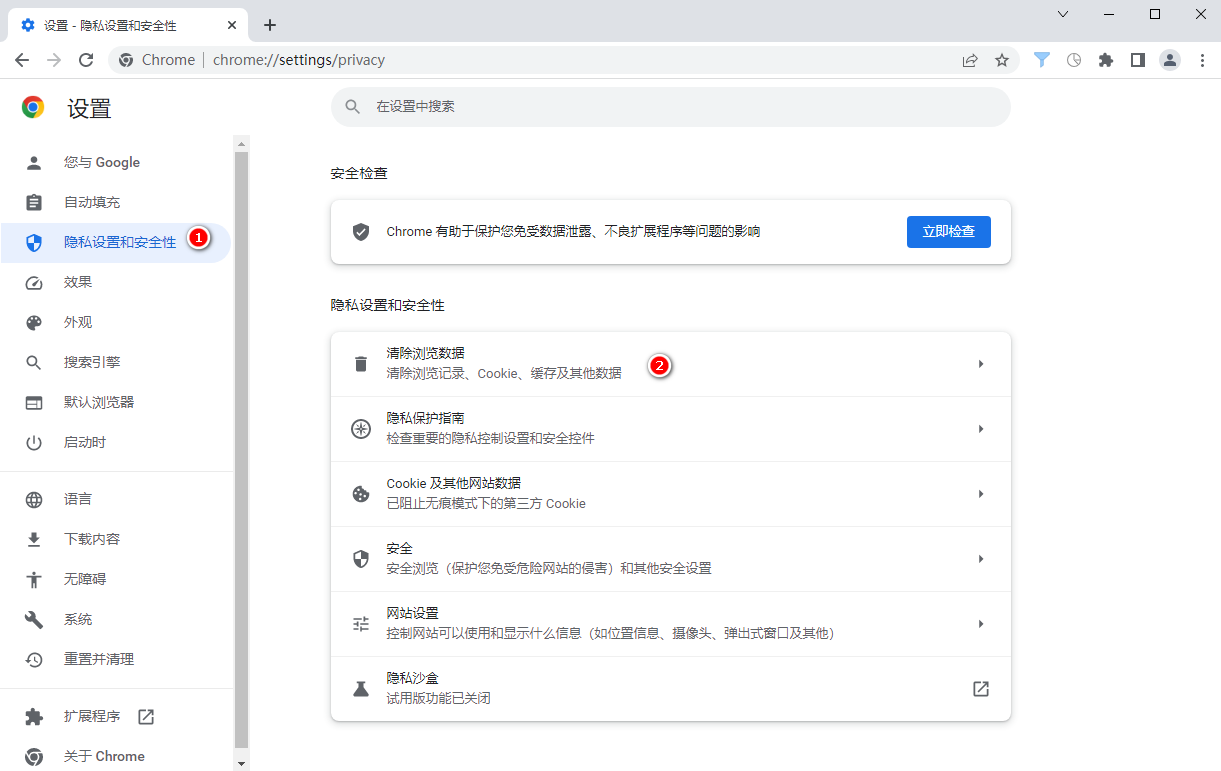This screenshot has width=1221, height=771.
Task: Click the trash icon beside 清除浏览数据
Action: tap(361, 364)
